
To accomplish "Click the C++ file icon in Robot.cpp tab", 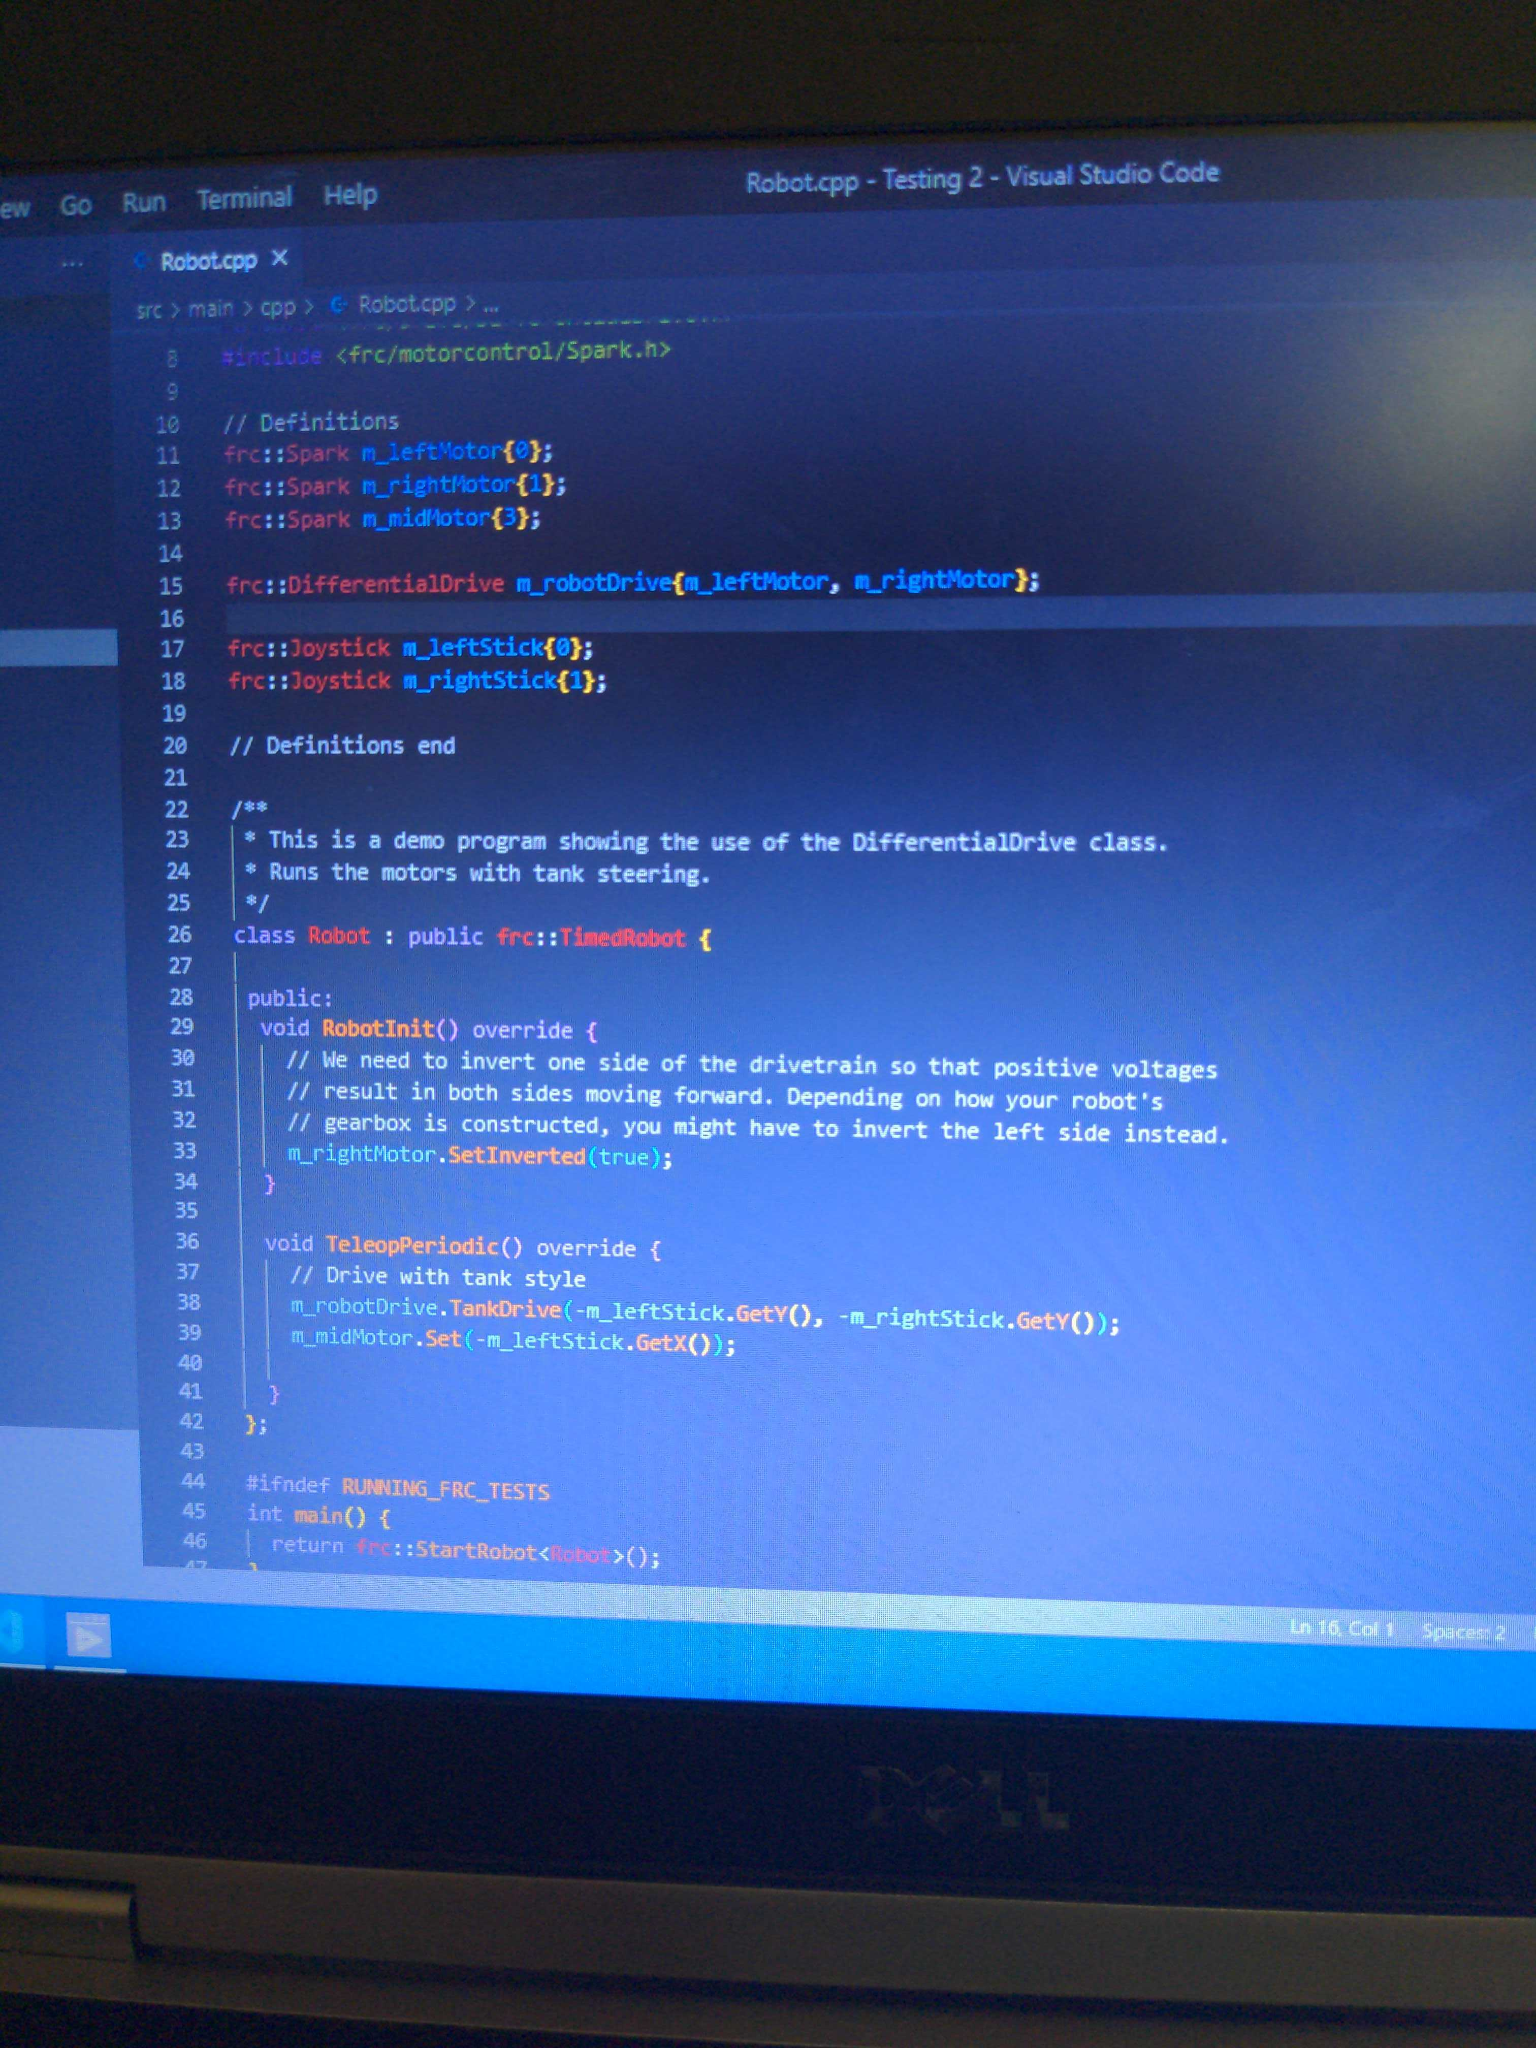I will coord(141,262).
